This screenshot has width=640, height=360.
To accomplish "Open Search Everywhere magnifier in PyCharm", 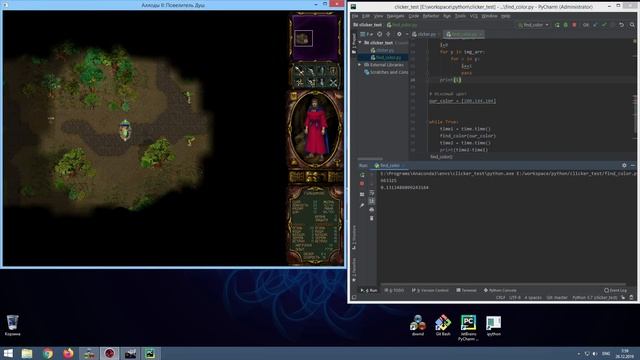I will coord(632,25).
